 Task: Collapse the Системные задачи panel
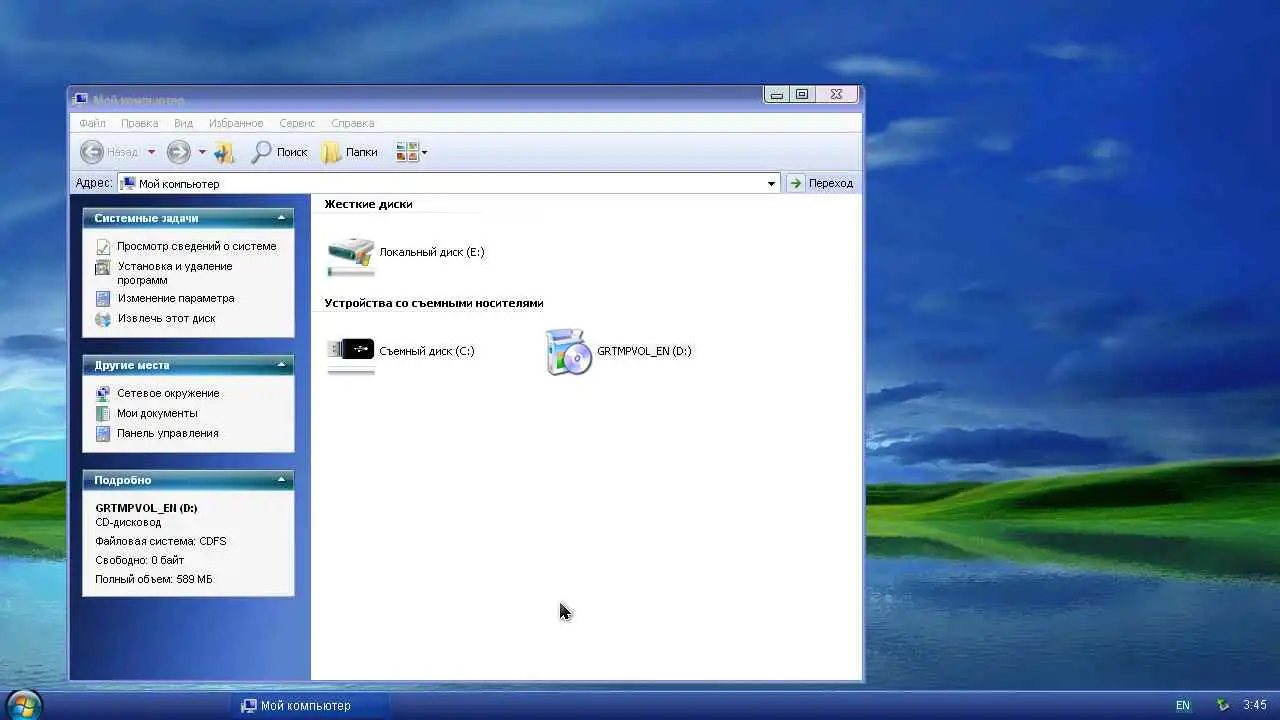pos(281,218)
